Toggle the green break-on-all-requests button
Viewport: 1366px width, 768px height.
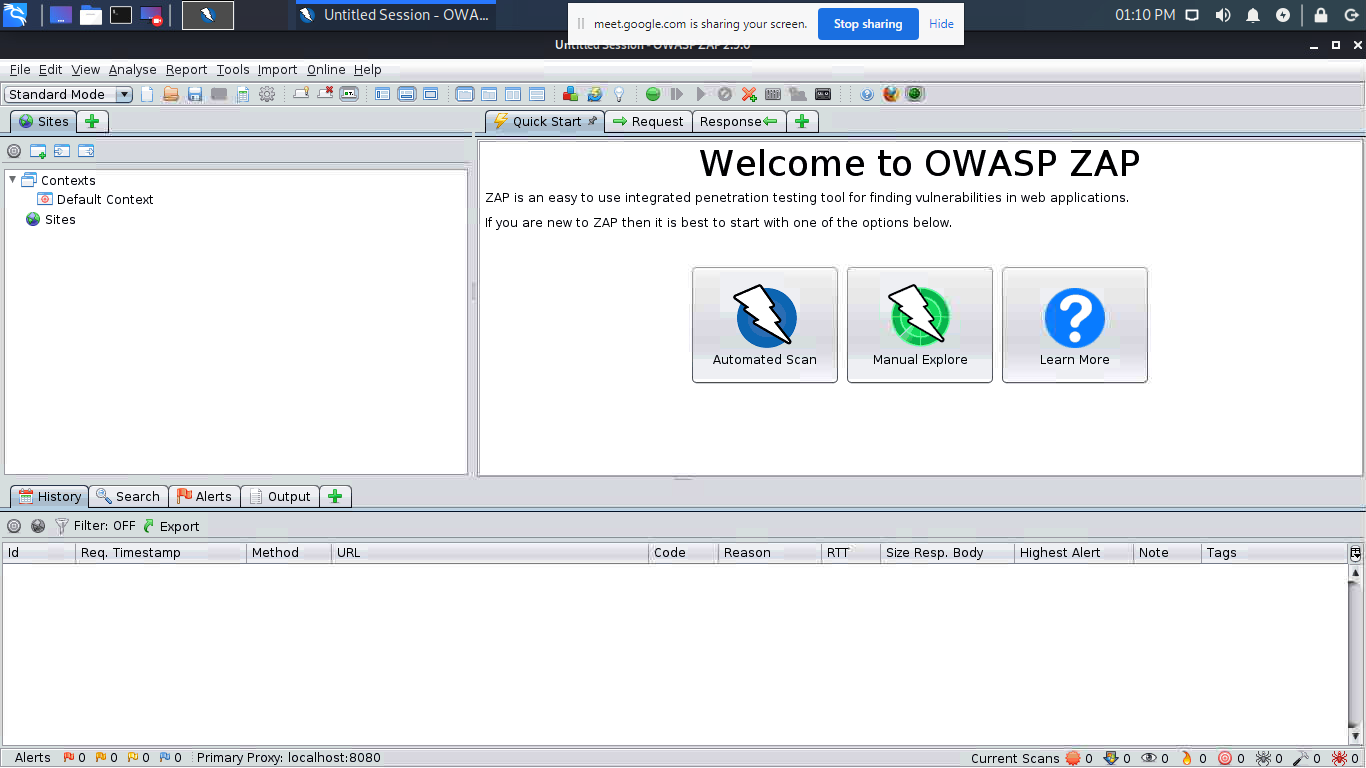point(653,94)
